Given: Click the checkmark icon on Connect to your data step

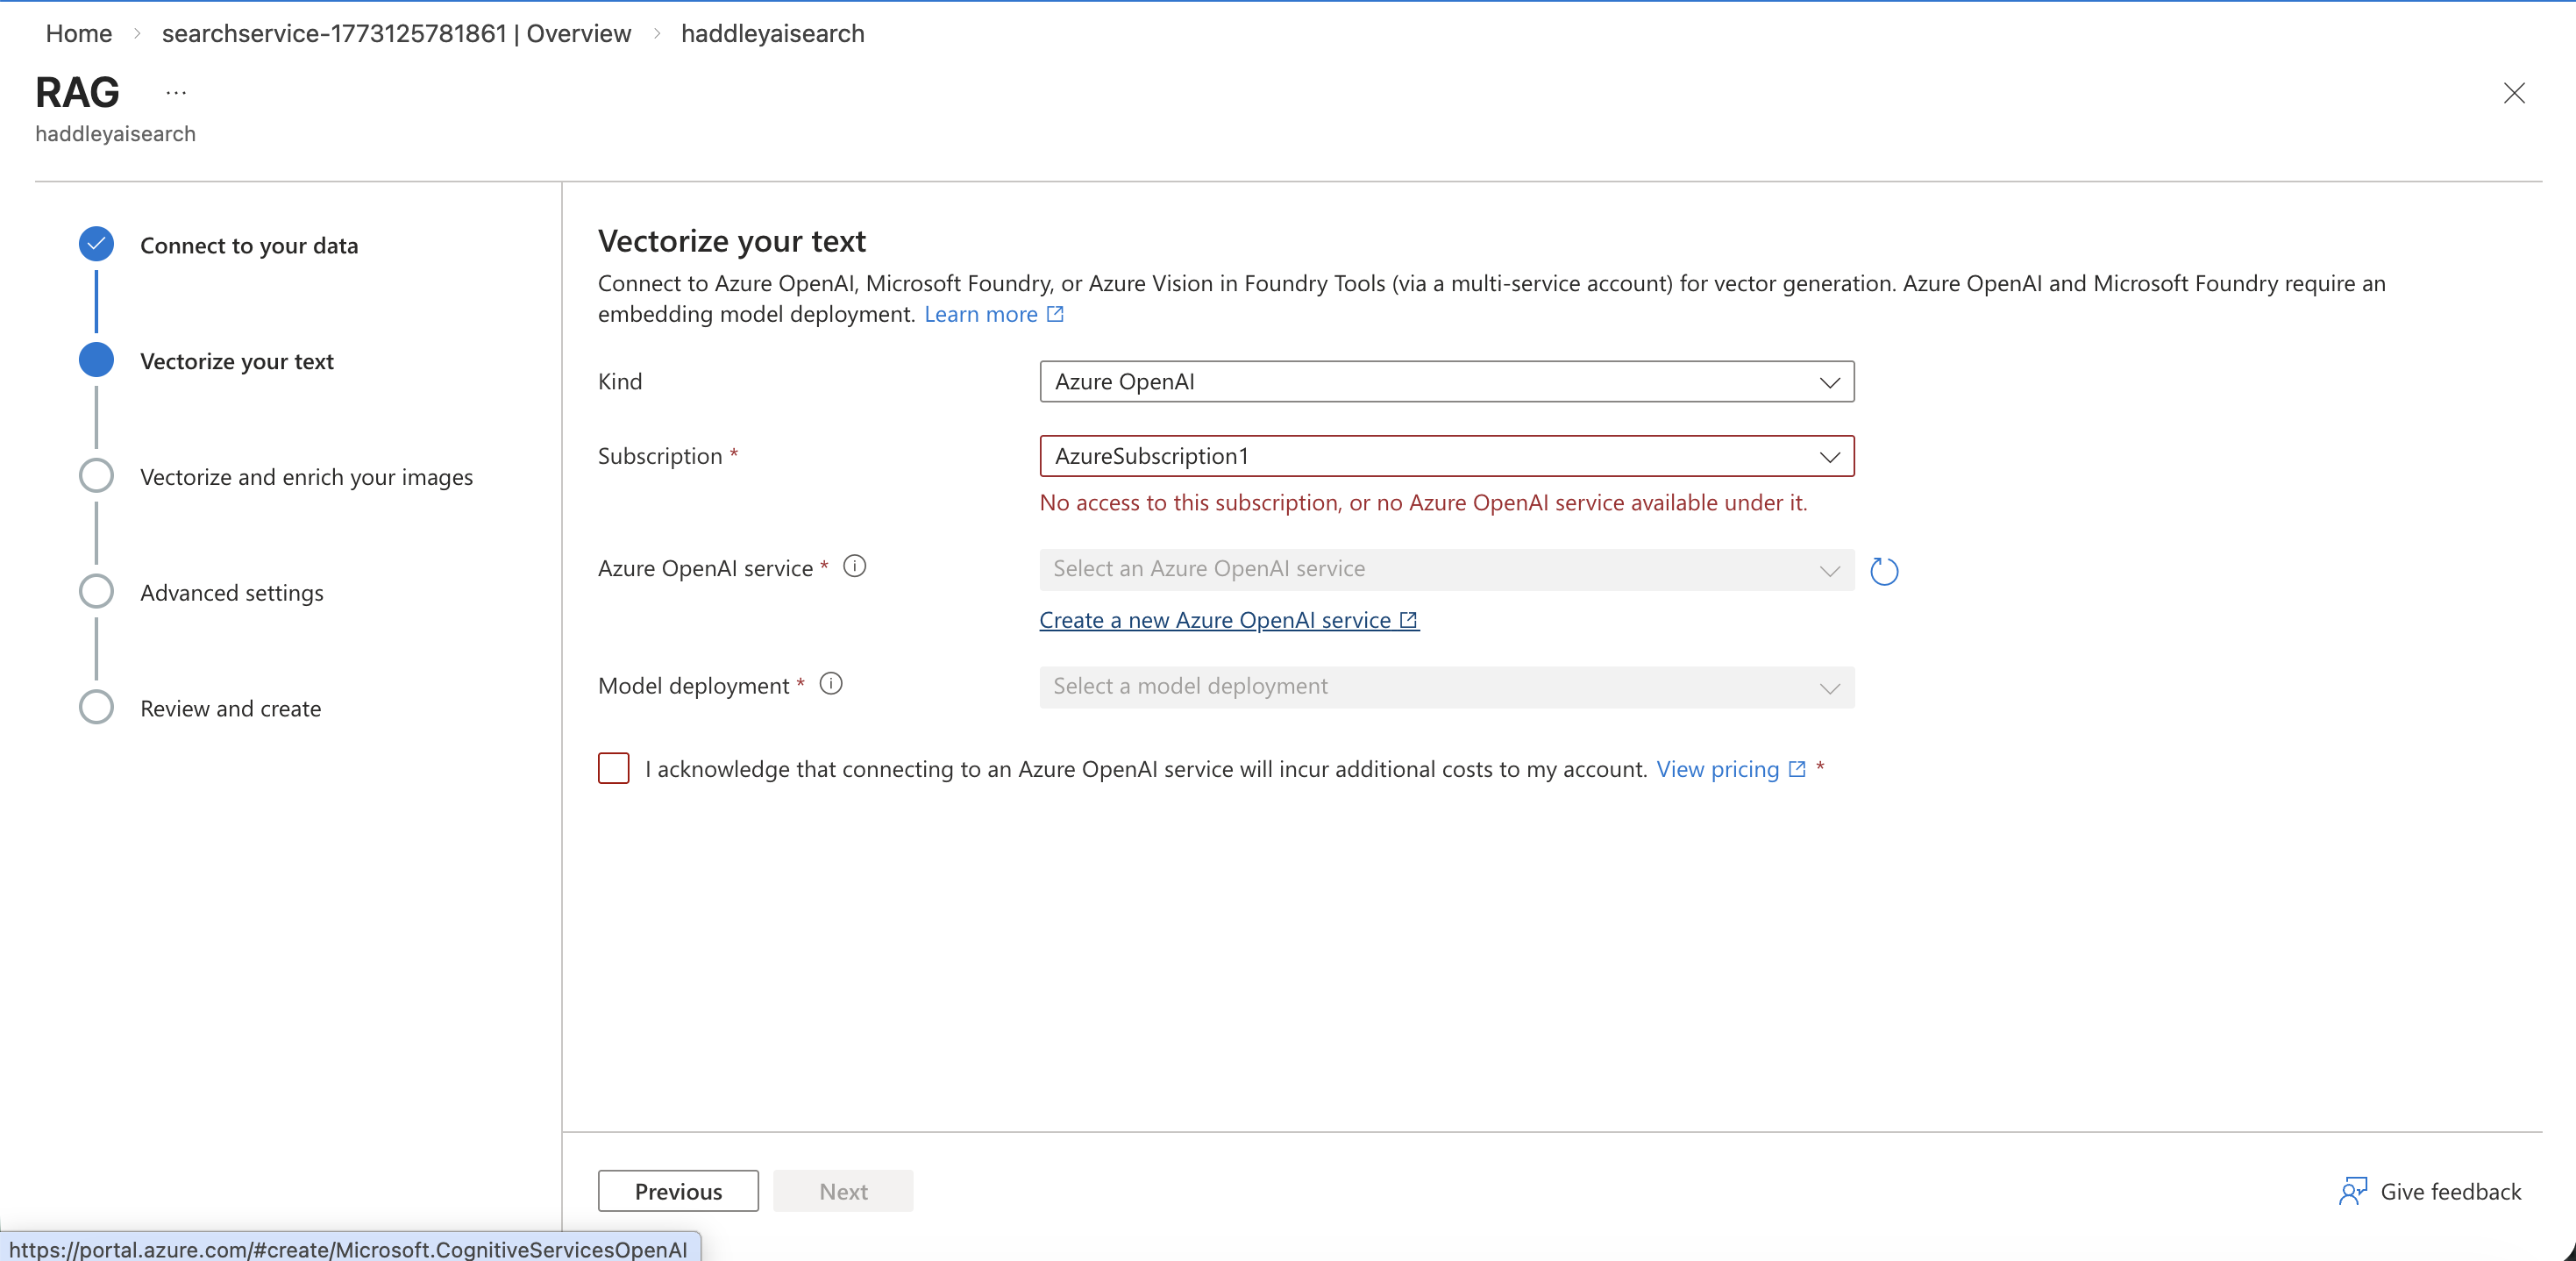Looking at the screenshot, I should pos(96,243).
